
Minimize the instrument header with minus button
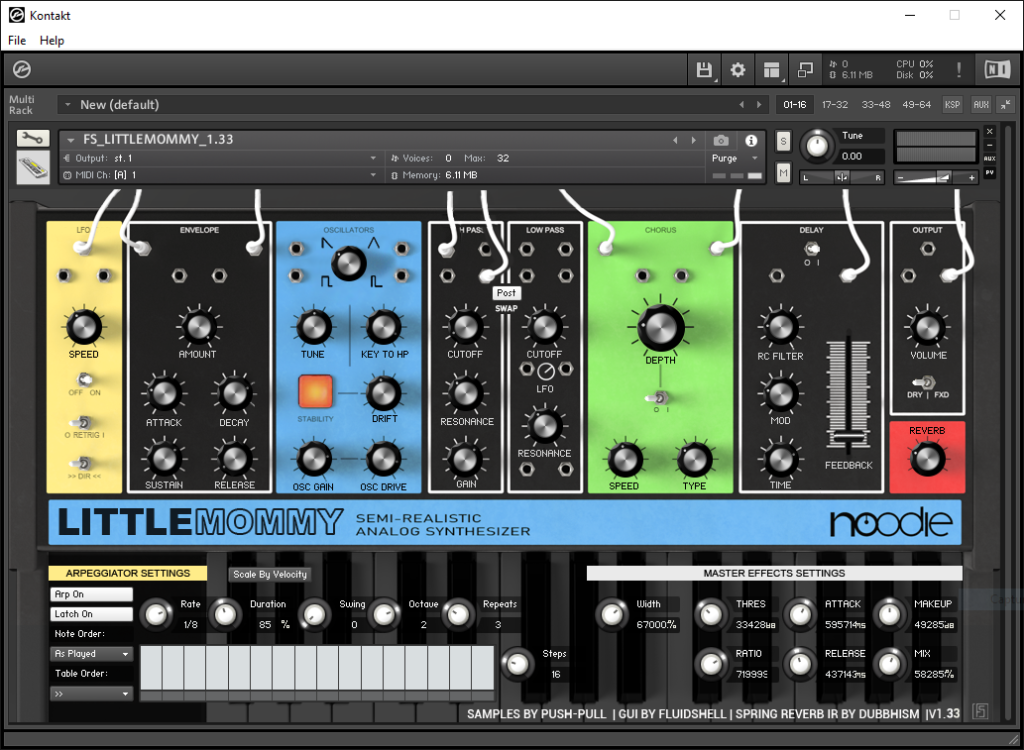click(x=990, y=145)
